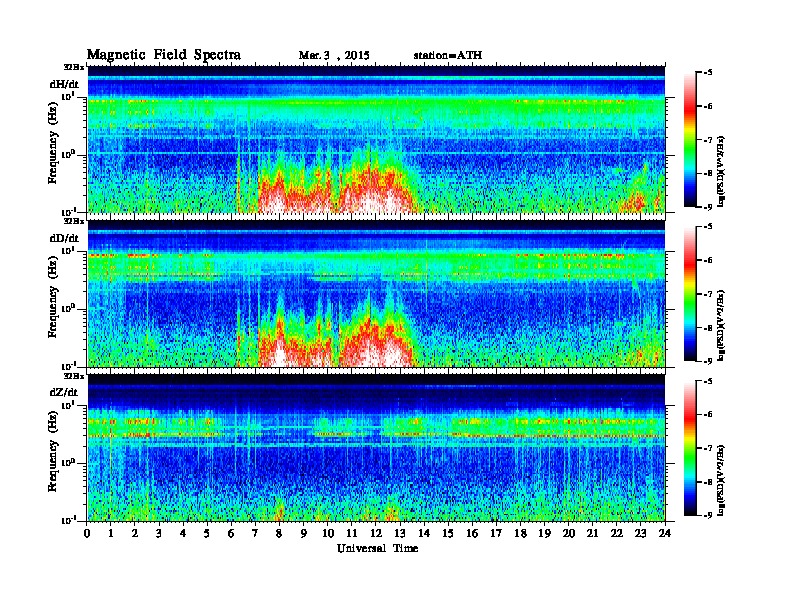Click hour tick label "17" on time axis

point(496,534)
